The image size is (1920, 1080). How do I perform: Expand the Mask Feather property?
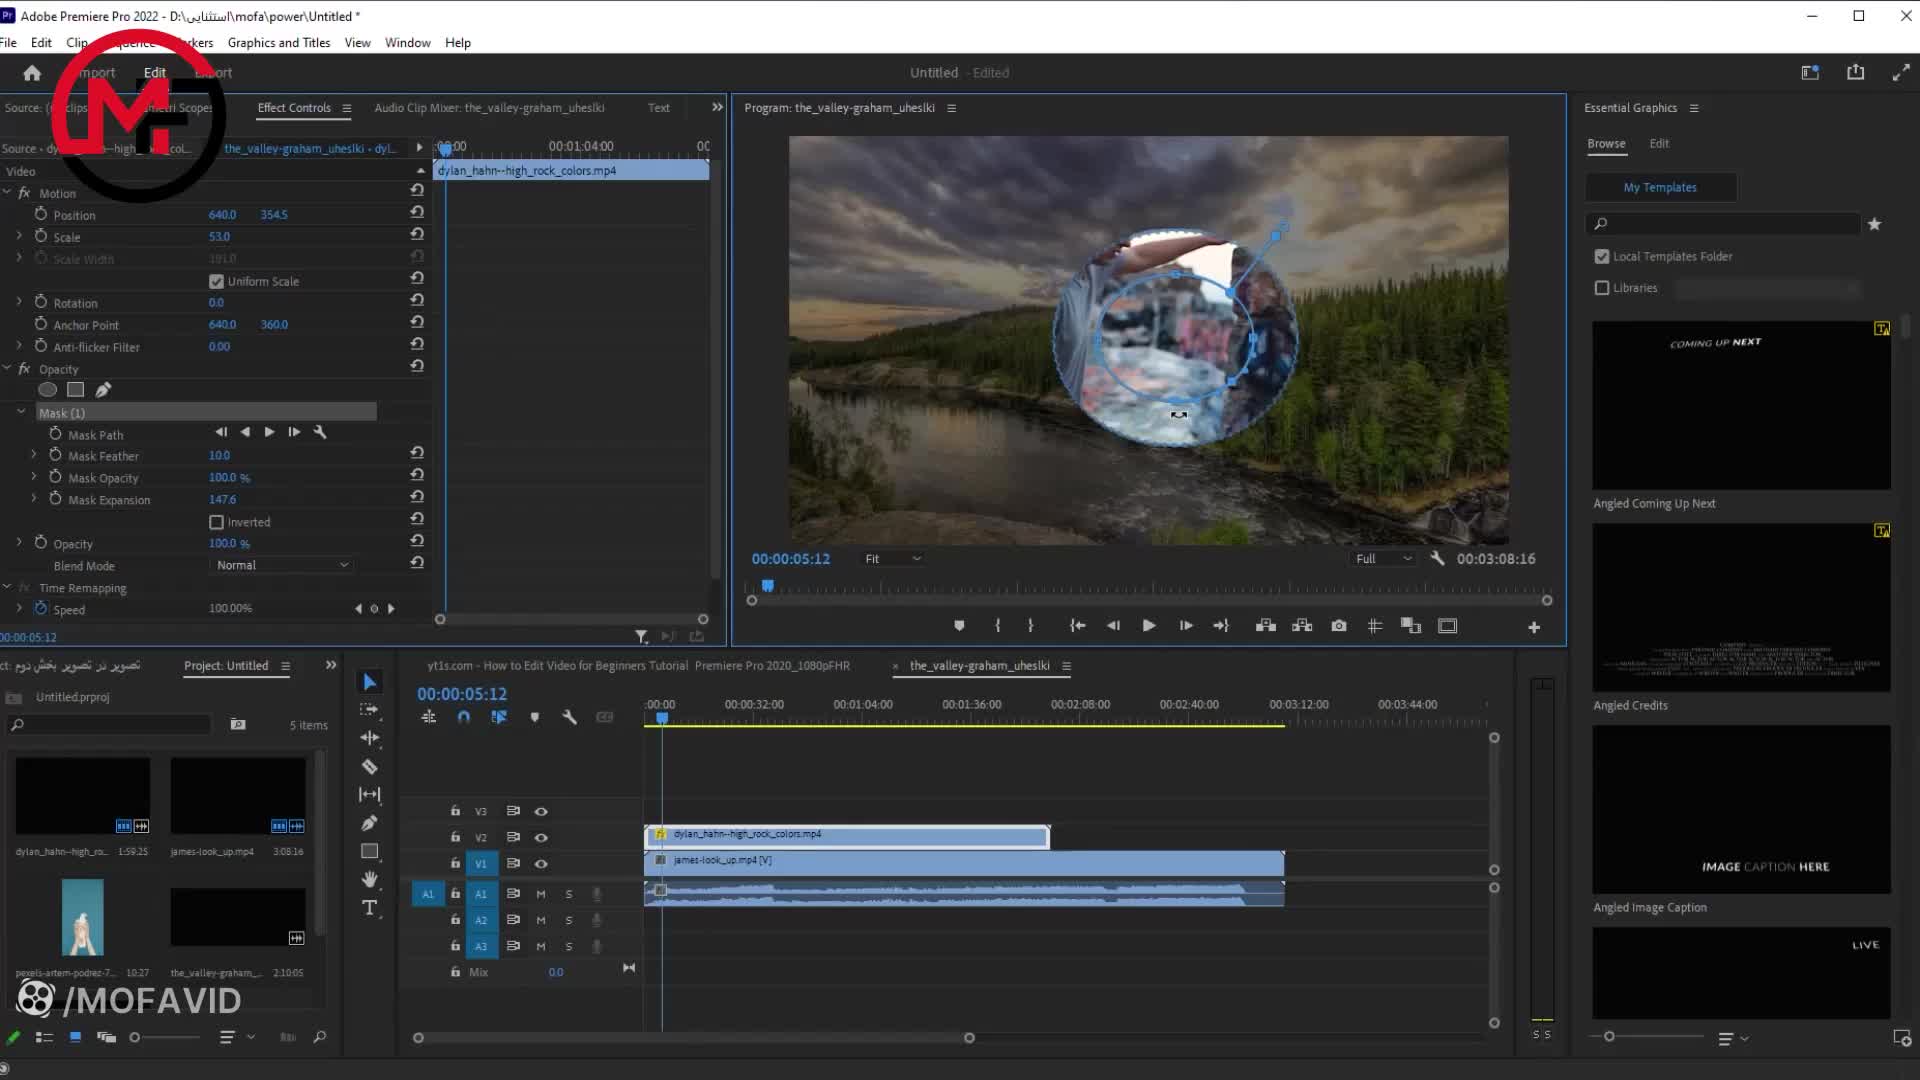(34, 455)
